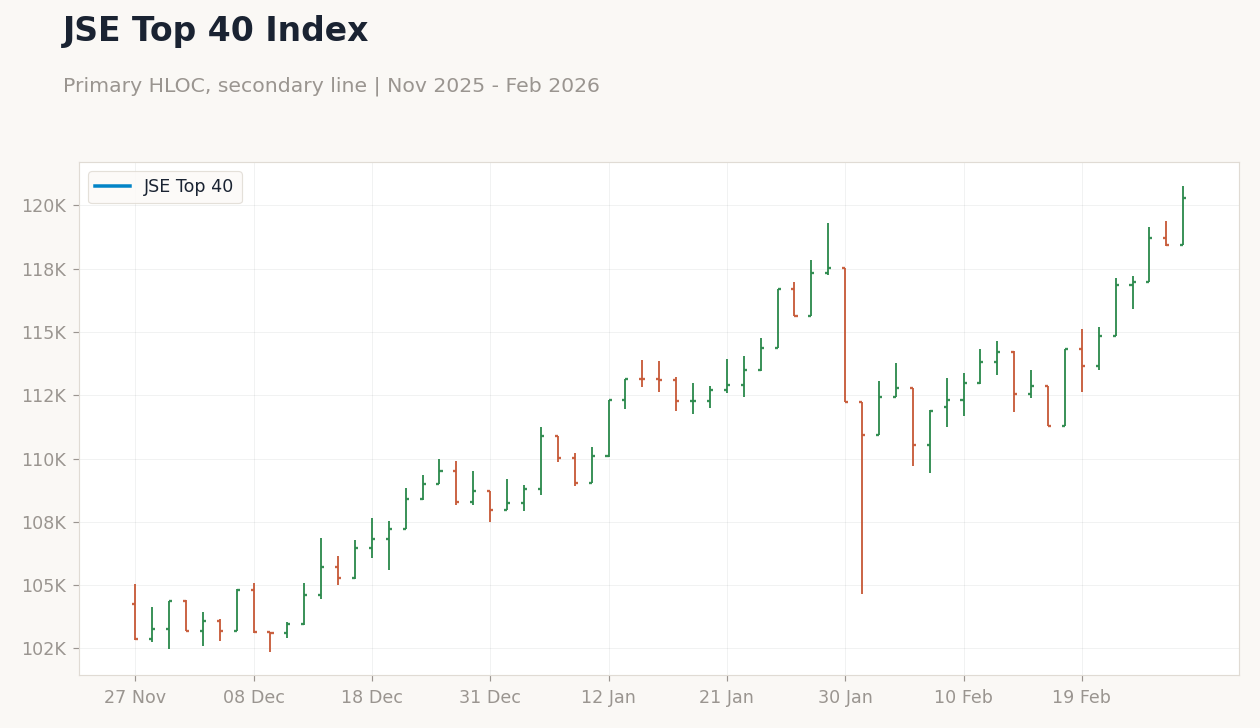
Task: Select the 21 Jan x-axis label
Action: [727, 698]
